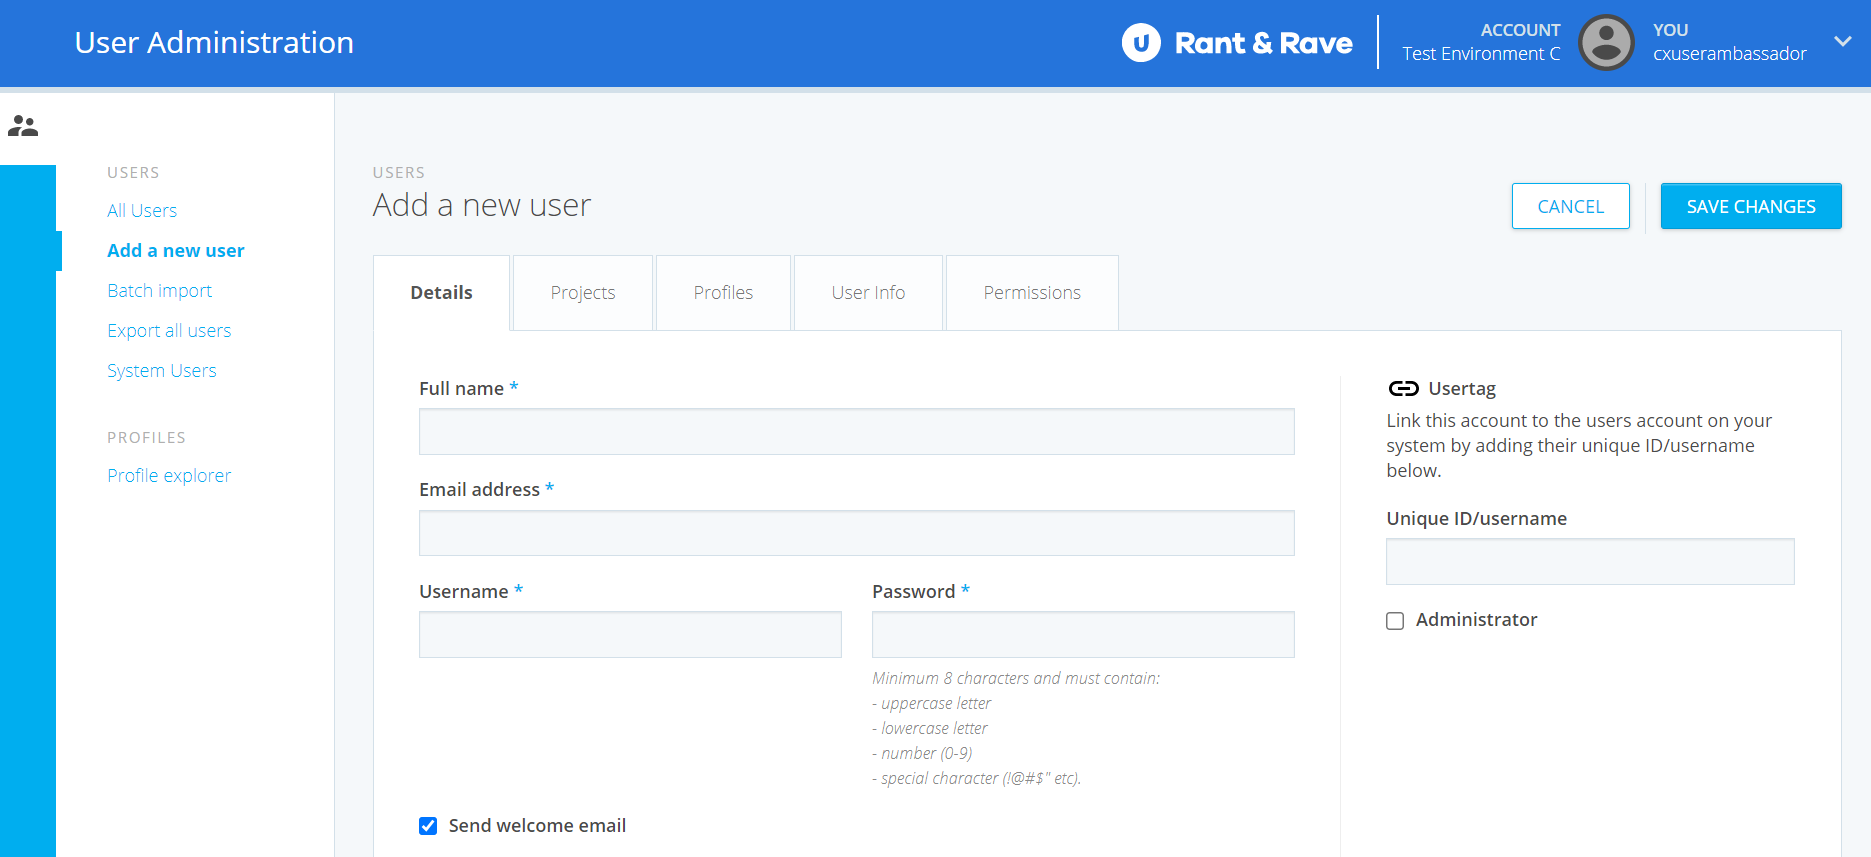Image resolution: width=1871 pixels, height=857 pixels.
Task: Switch to the Projects tab
Action: 582,293
